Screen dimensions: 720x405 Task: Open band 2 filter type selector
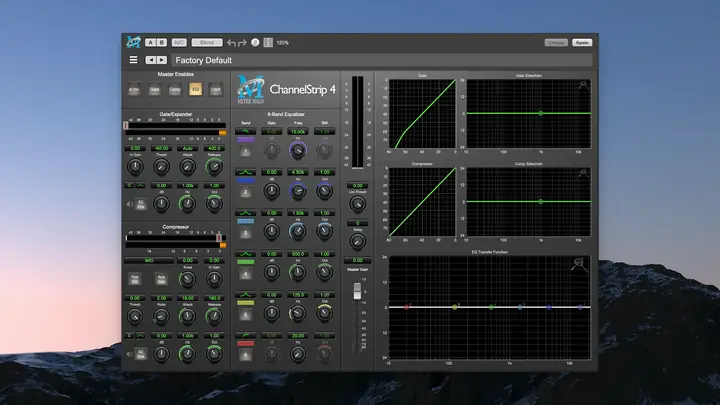coord(246,172)
